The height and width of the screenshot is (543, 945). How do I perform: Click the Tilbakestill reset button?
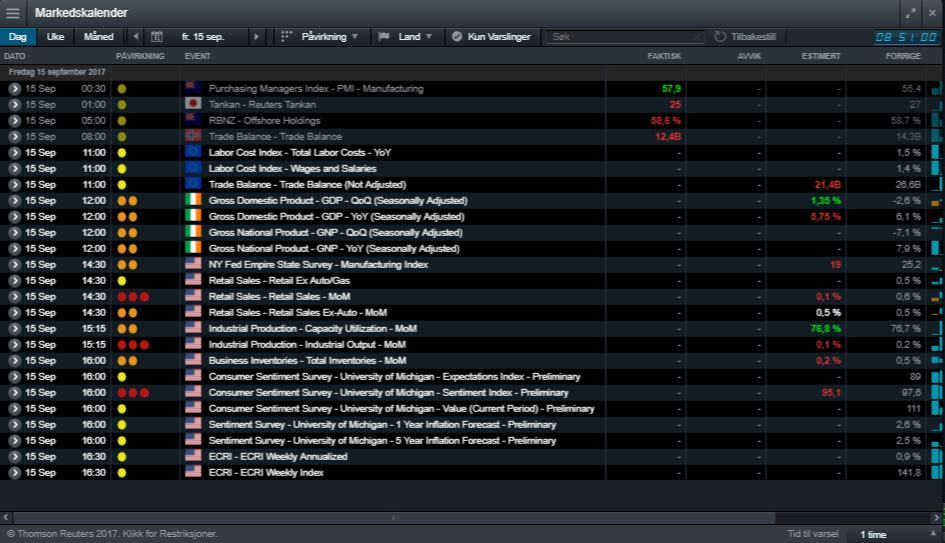coord(745,37)
